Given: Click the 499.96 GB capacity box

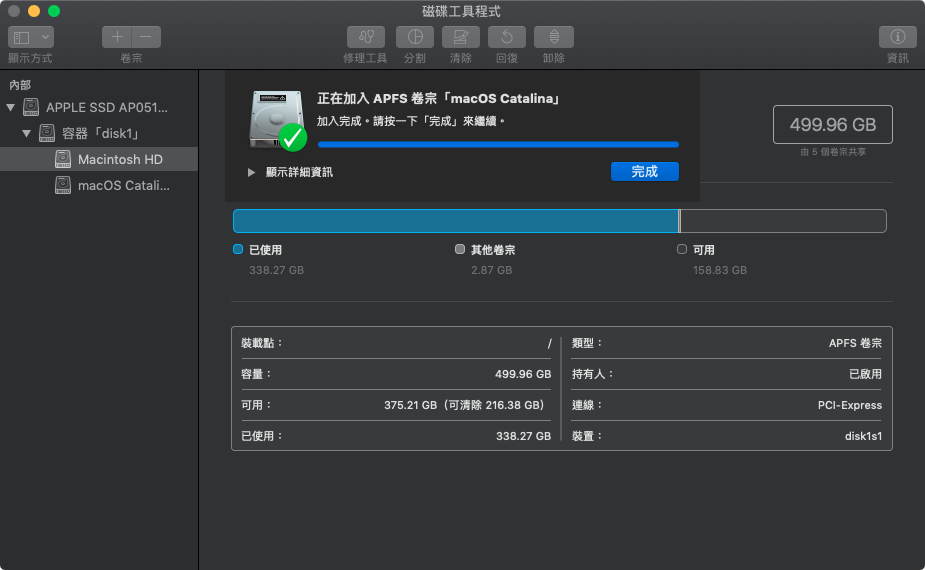Looking at the screenshot, I should pyautogui.click(x=832, y=125).
